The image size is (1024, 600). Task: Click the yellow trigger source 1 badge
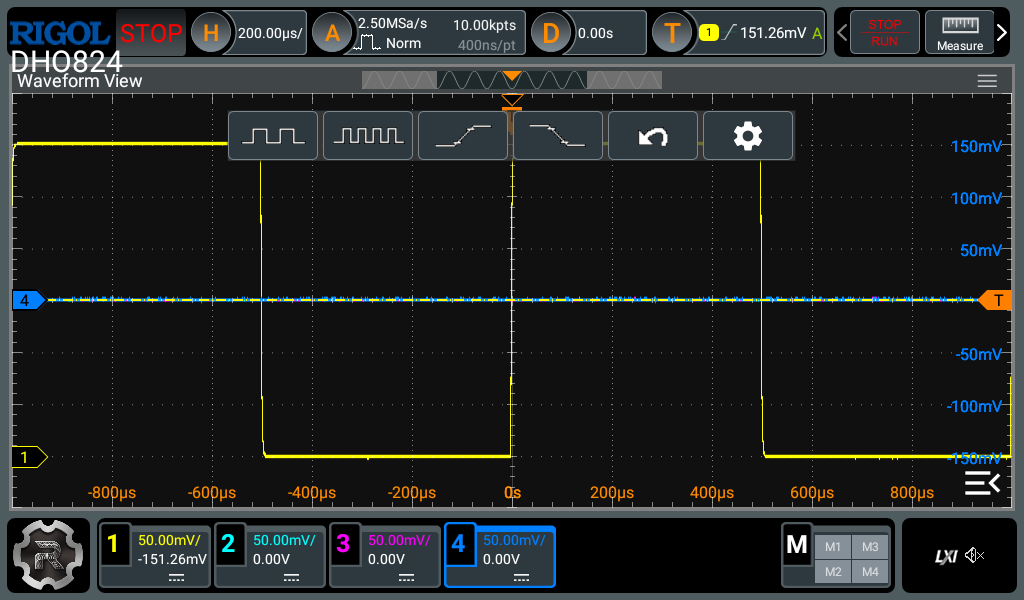point(709,33)
